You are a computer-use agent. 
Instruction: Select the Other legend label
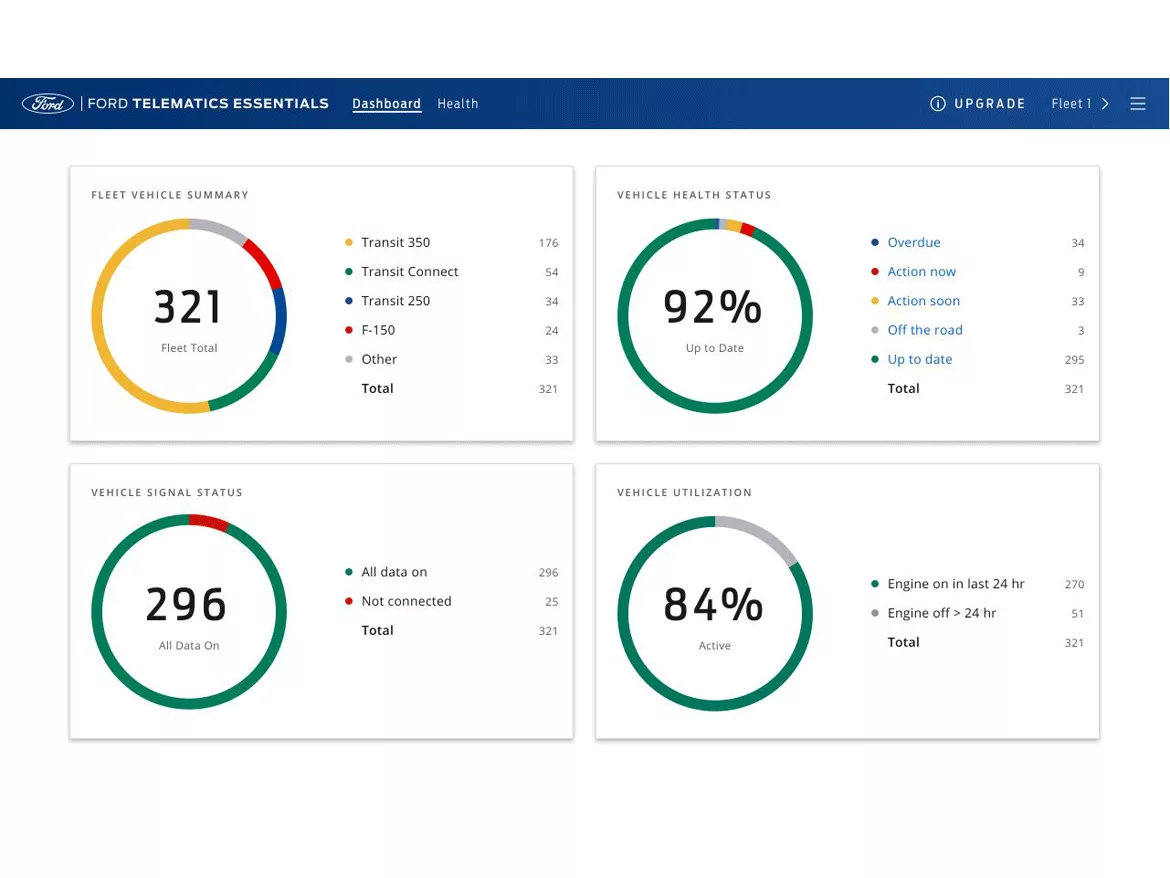[x=379, y=359]
